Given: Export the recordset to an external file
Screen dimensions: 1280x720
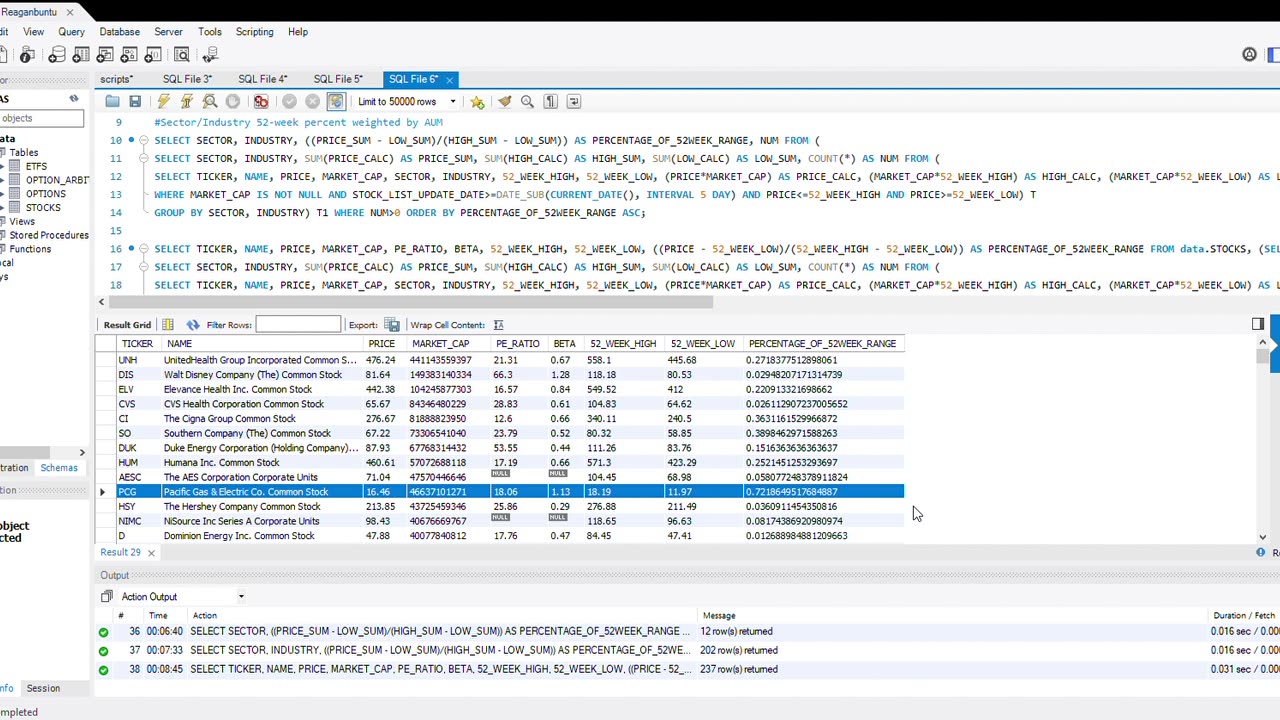Looking at the screenshot, I should tap(392, 325).
